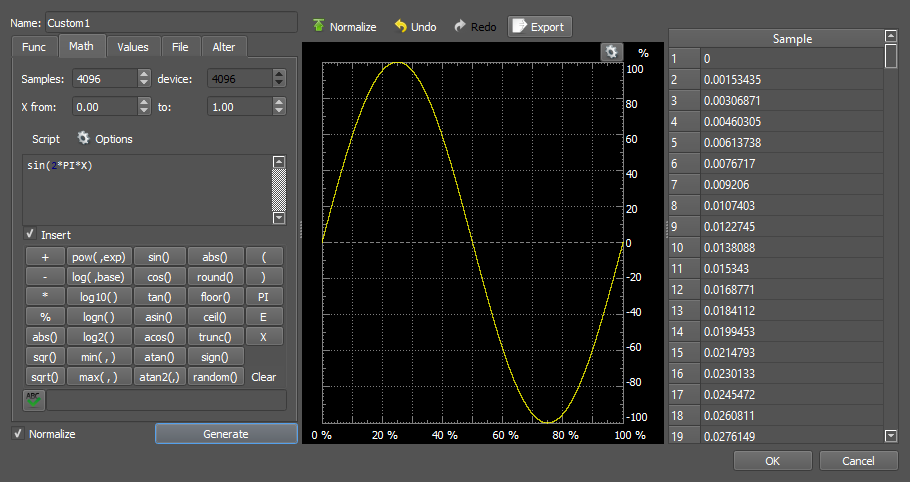The image size is (912, 484).
Task: Confirm with the OK button
Action: 772,461
